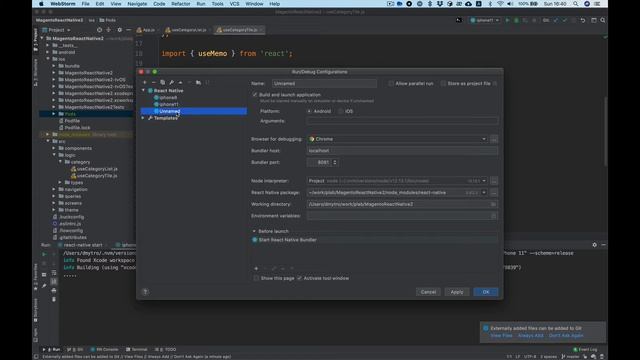The width and height of the screenshot is (640, 360).
Task: Browse working directory folder icon
Action: [493, 204]
